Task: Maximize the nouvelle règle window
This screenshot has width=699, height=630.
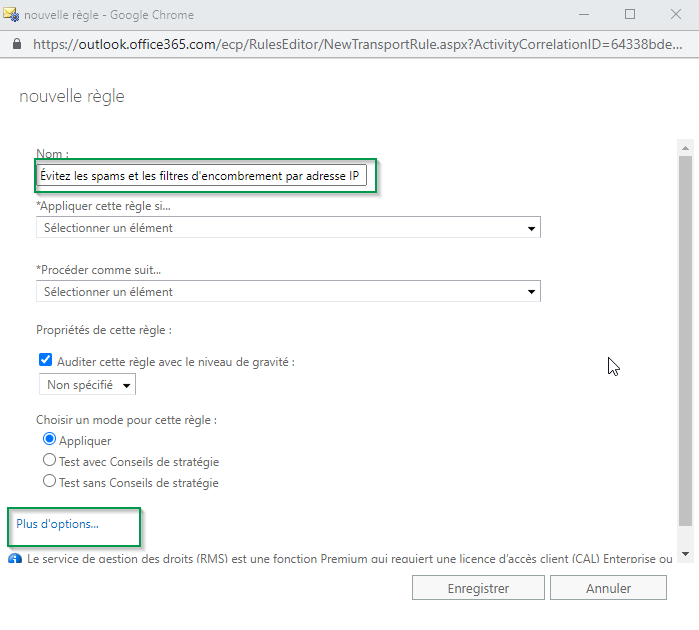Action: (x=630, y=15)
